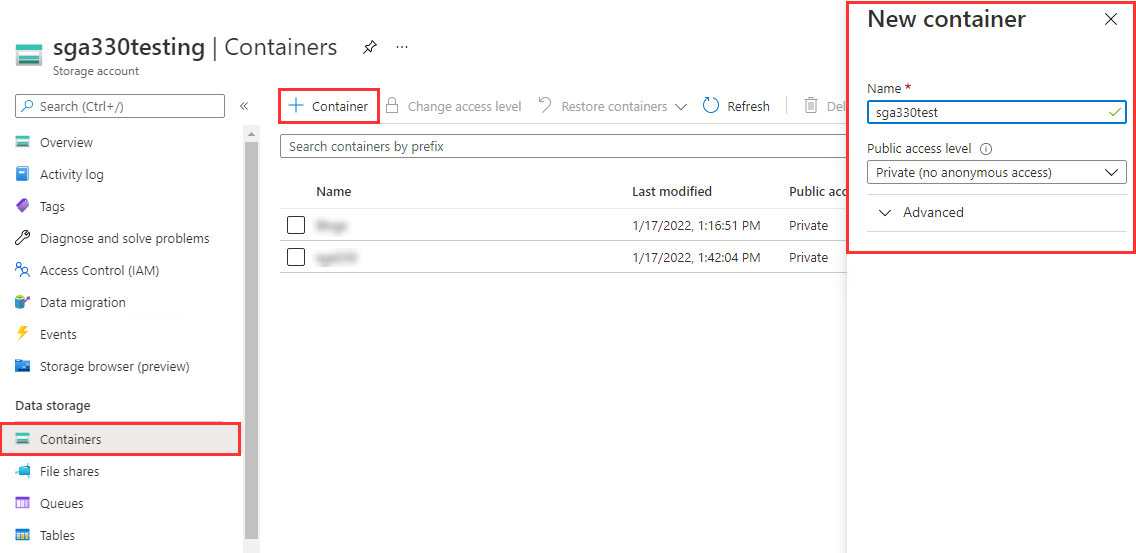Click the storage account logo icon
1136x553 pixels.
[30, 56]
